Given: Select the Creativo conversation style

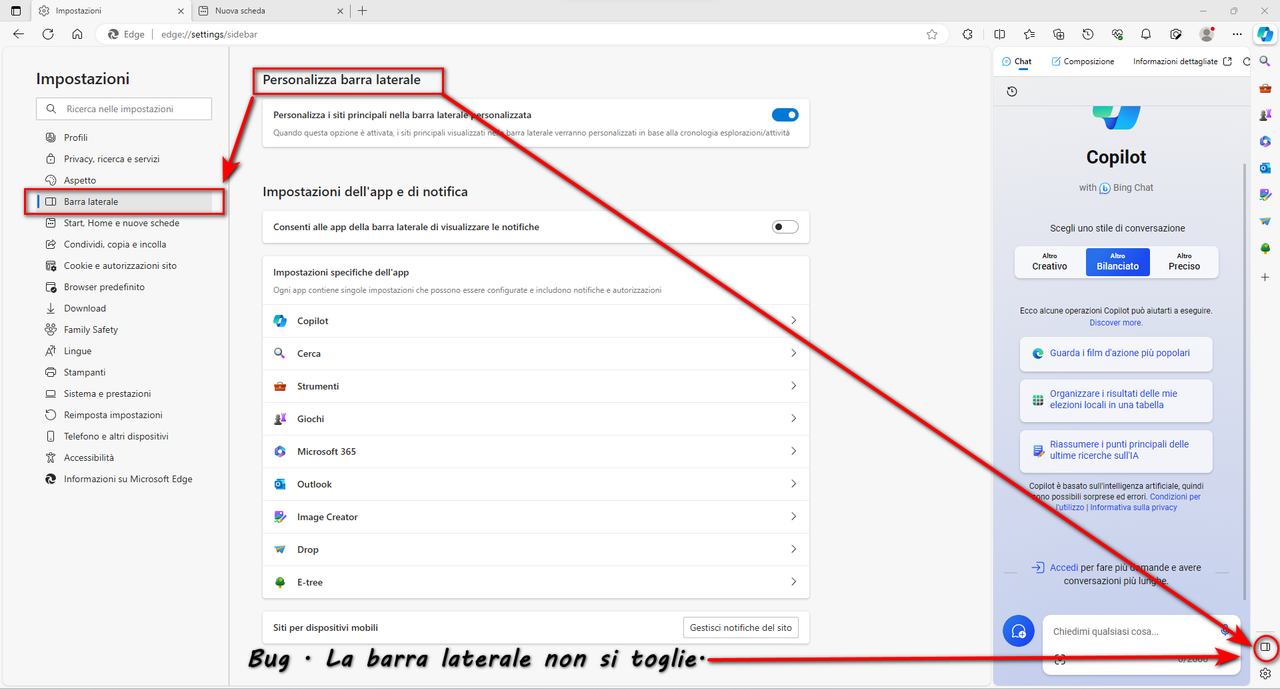Looking at the screenshot, I should pos(1049,262).
